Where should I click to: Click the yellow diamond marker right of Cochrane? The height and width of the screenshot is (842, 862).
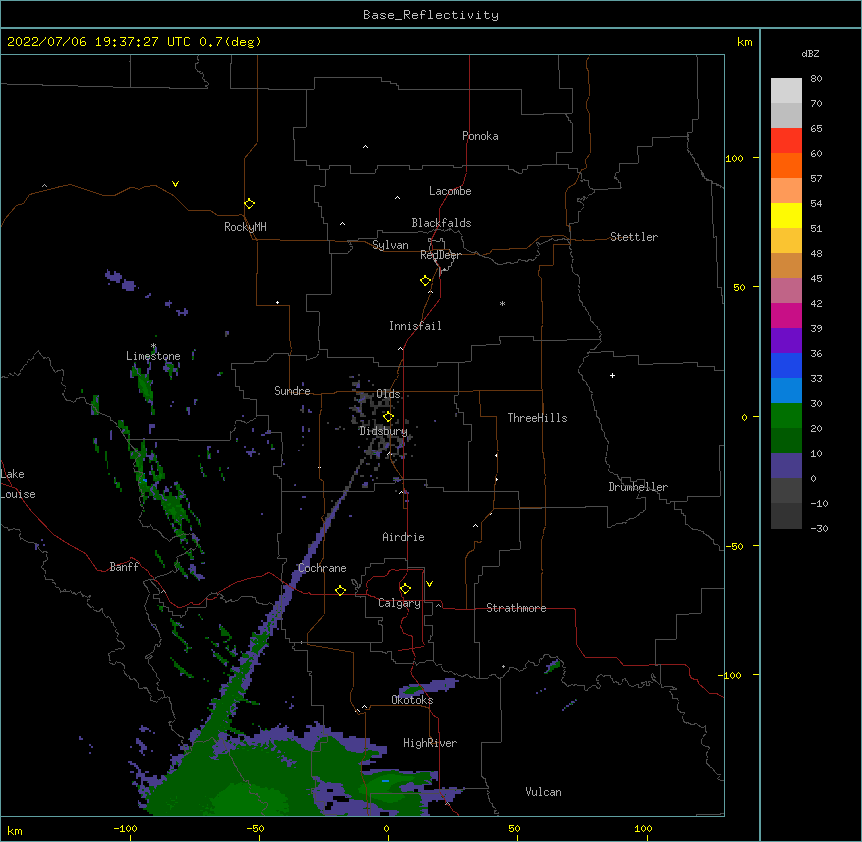pos(340,590)
